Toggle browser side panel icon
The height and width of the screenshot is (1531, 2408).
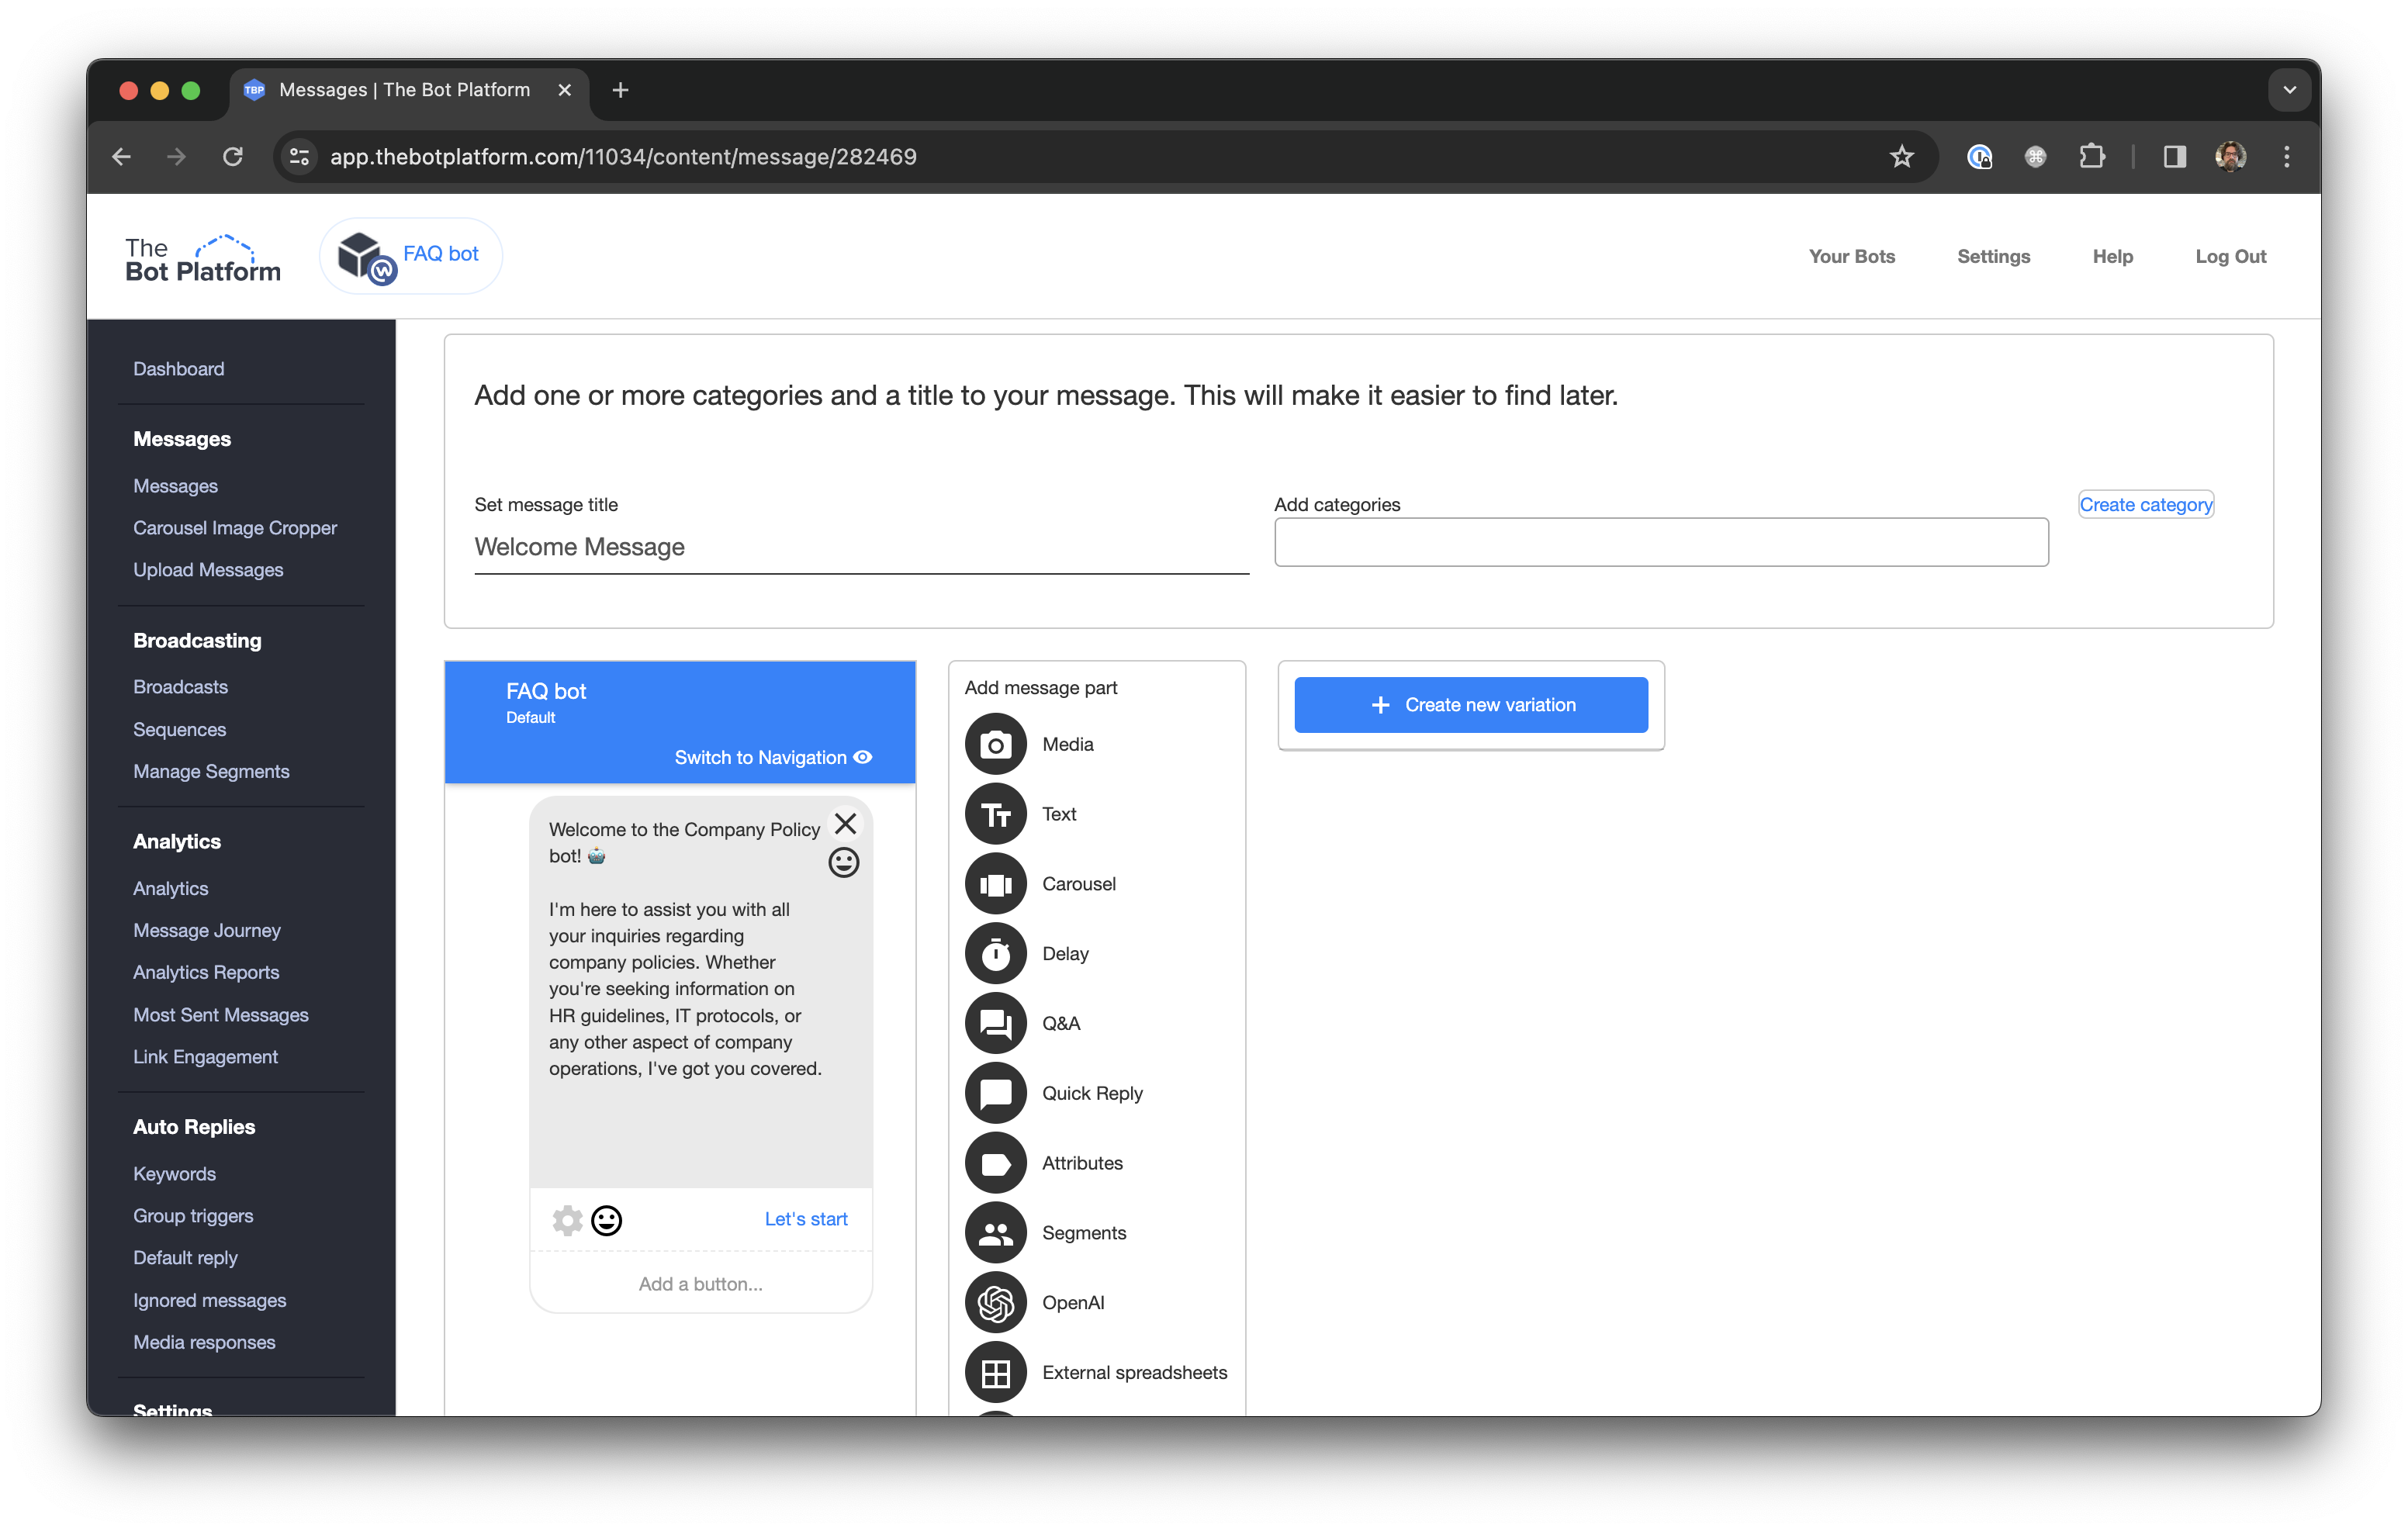tap(2174, 157)
